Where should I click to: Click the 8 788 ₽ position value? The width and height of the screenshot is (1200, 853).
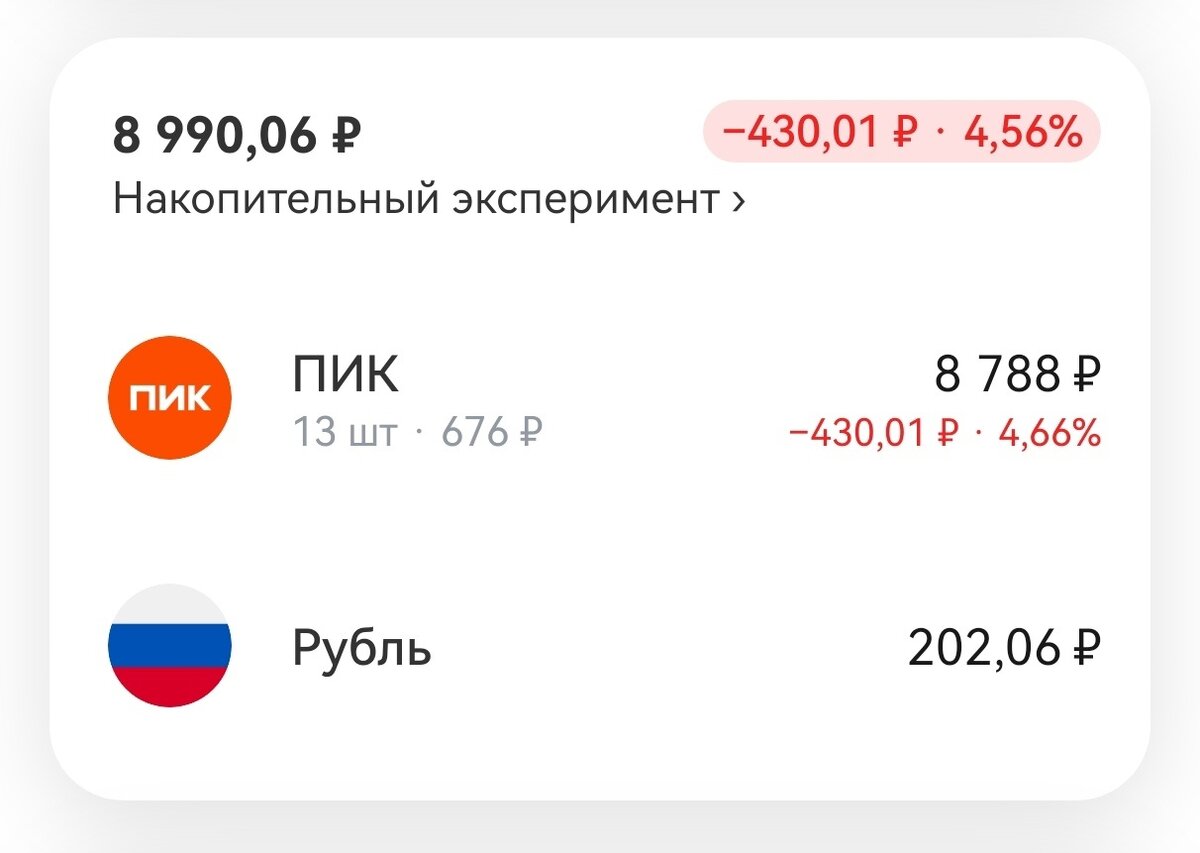click(1013, 372)
